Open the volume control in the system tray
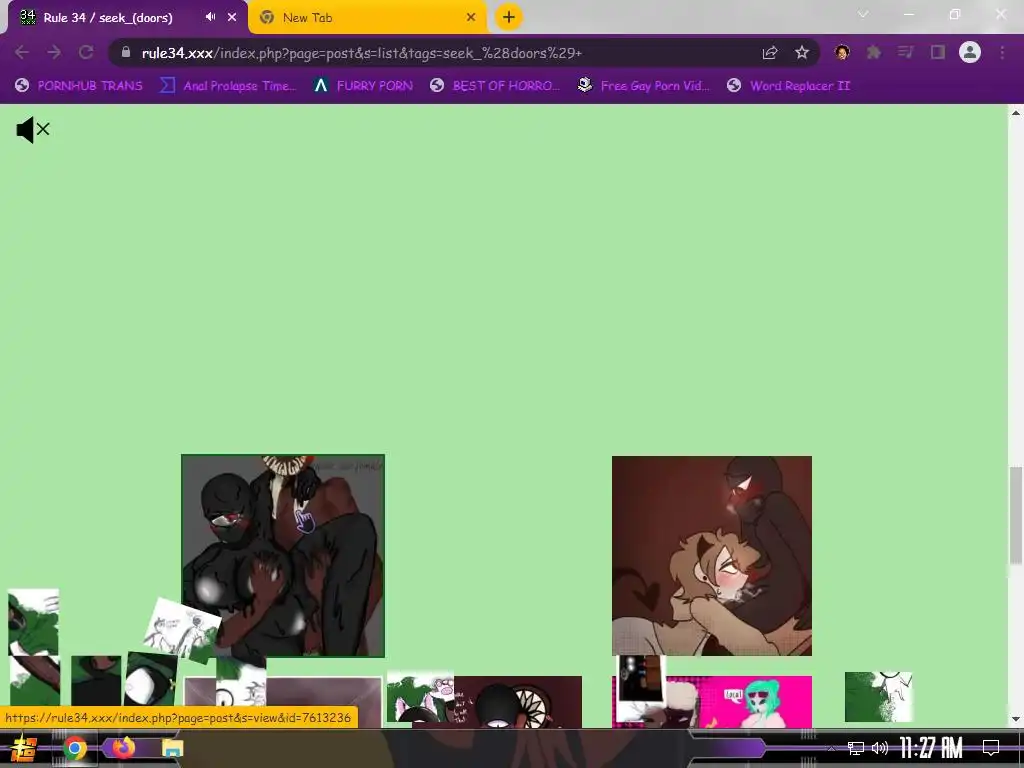The image size is (1024, 768). [x=880, y=748]
